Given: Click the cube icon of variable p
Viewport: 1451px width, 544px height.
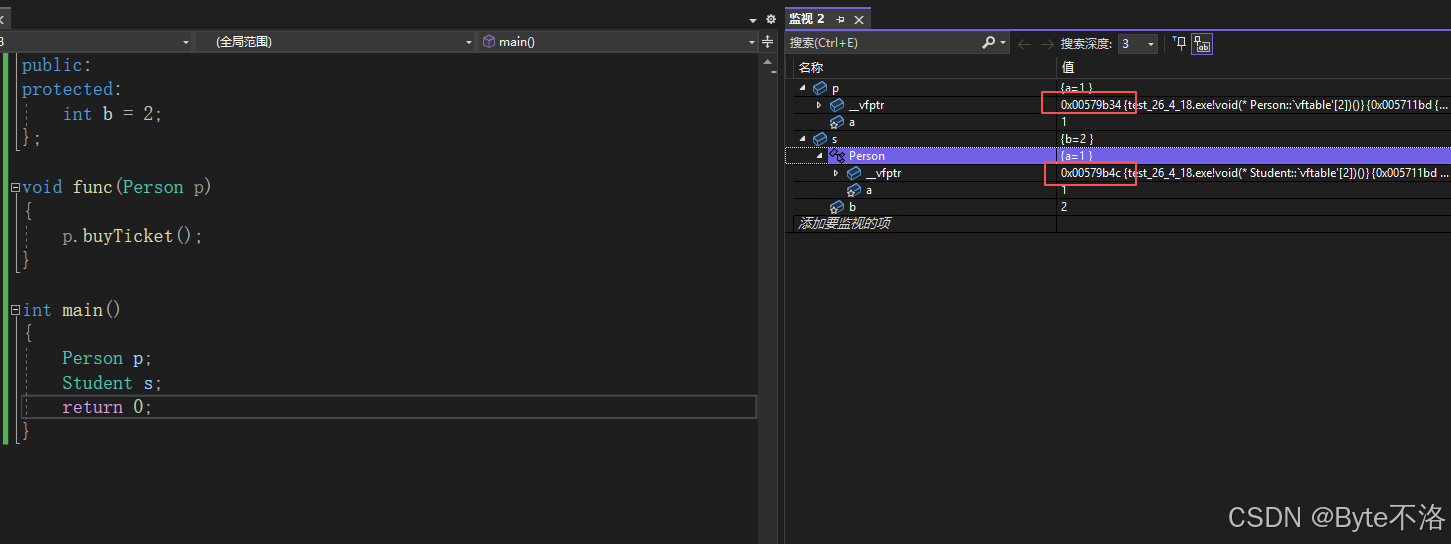Looking at the screenshot, I should (x=820, y=88).
